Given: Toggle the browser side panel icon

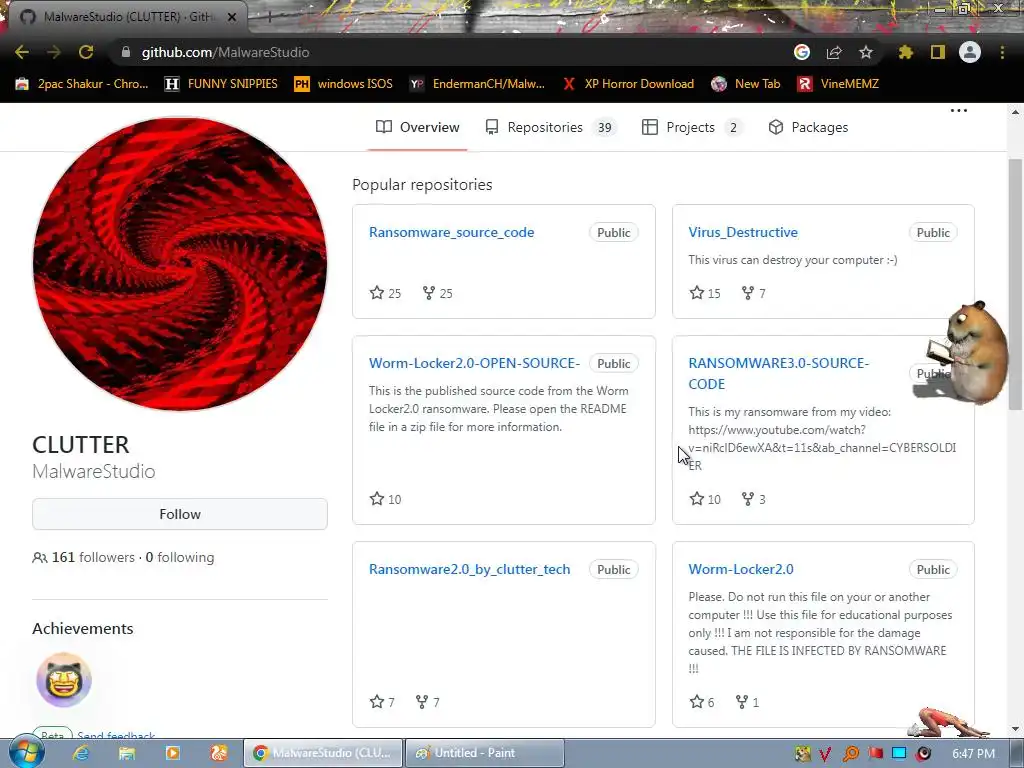Looking at the screenshot, I should pos(938,52).
